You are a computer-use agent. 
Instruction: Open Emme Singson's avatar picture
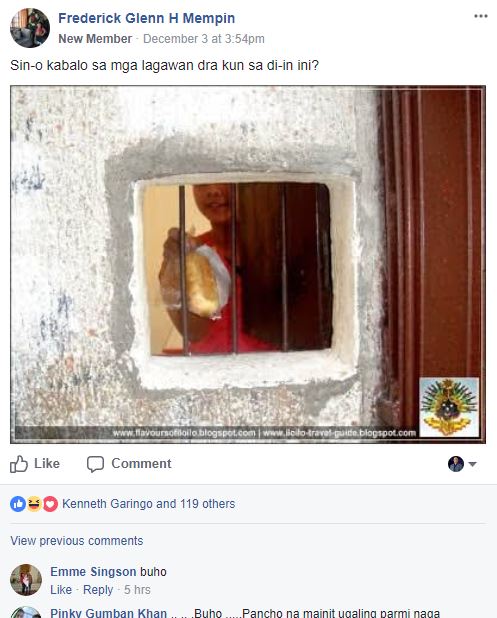(26, 580)
